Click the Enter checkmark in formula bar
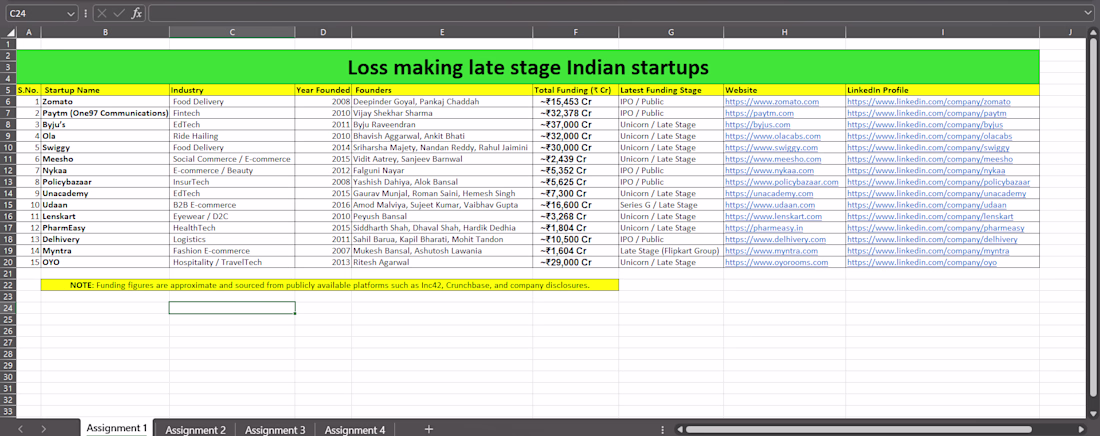 [119, 13]
